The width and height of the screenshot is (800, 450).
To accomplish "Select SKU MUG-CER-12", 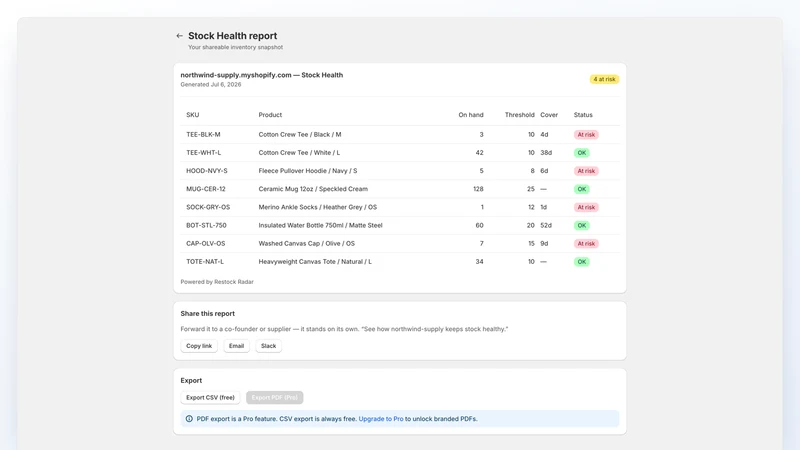I will pyautogui.click(x=206, y=189).
